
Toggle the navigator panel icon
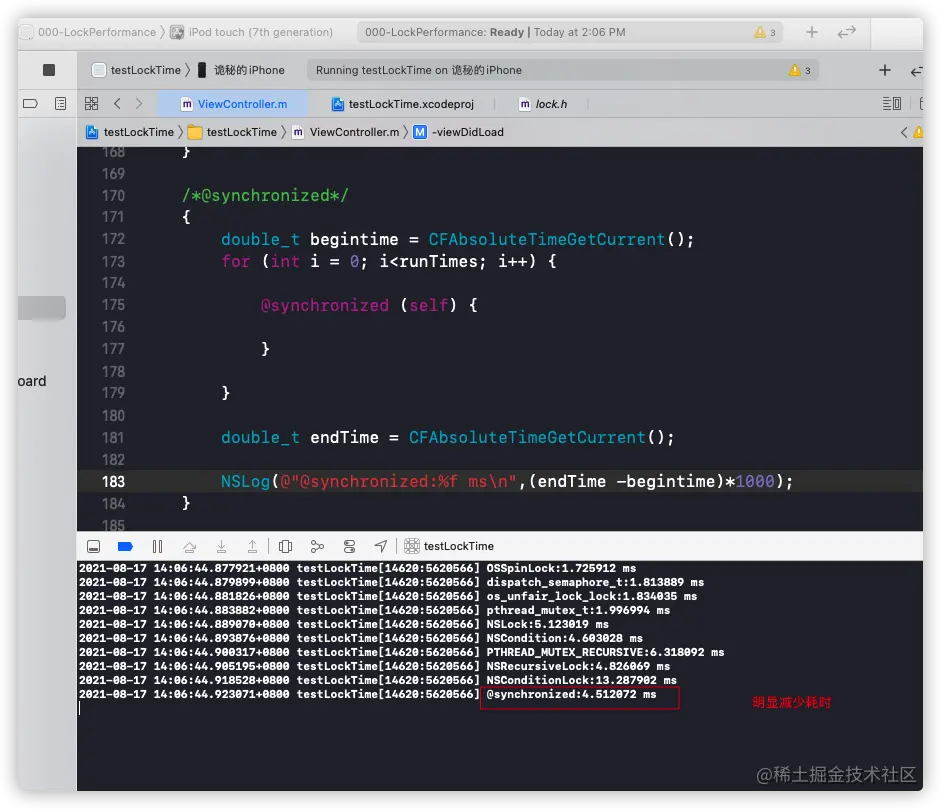[x=30, y=104]
